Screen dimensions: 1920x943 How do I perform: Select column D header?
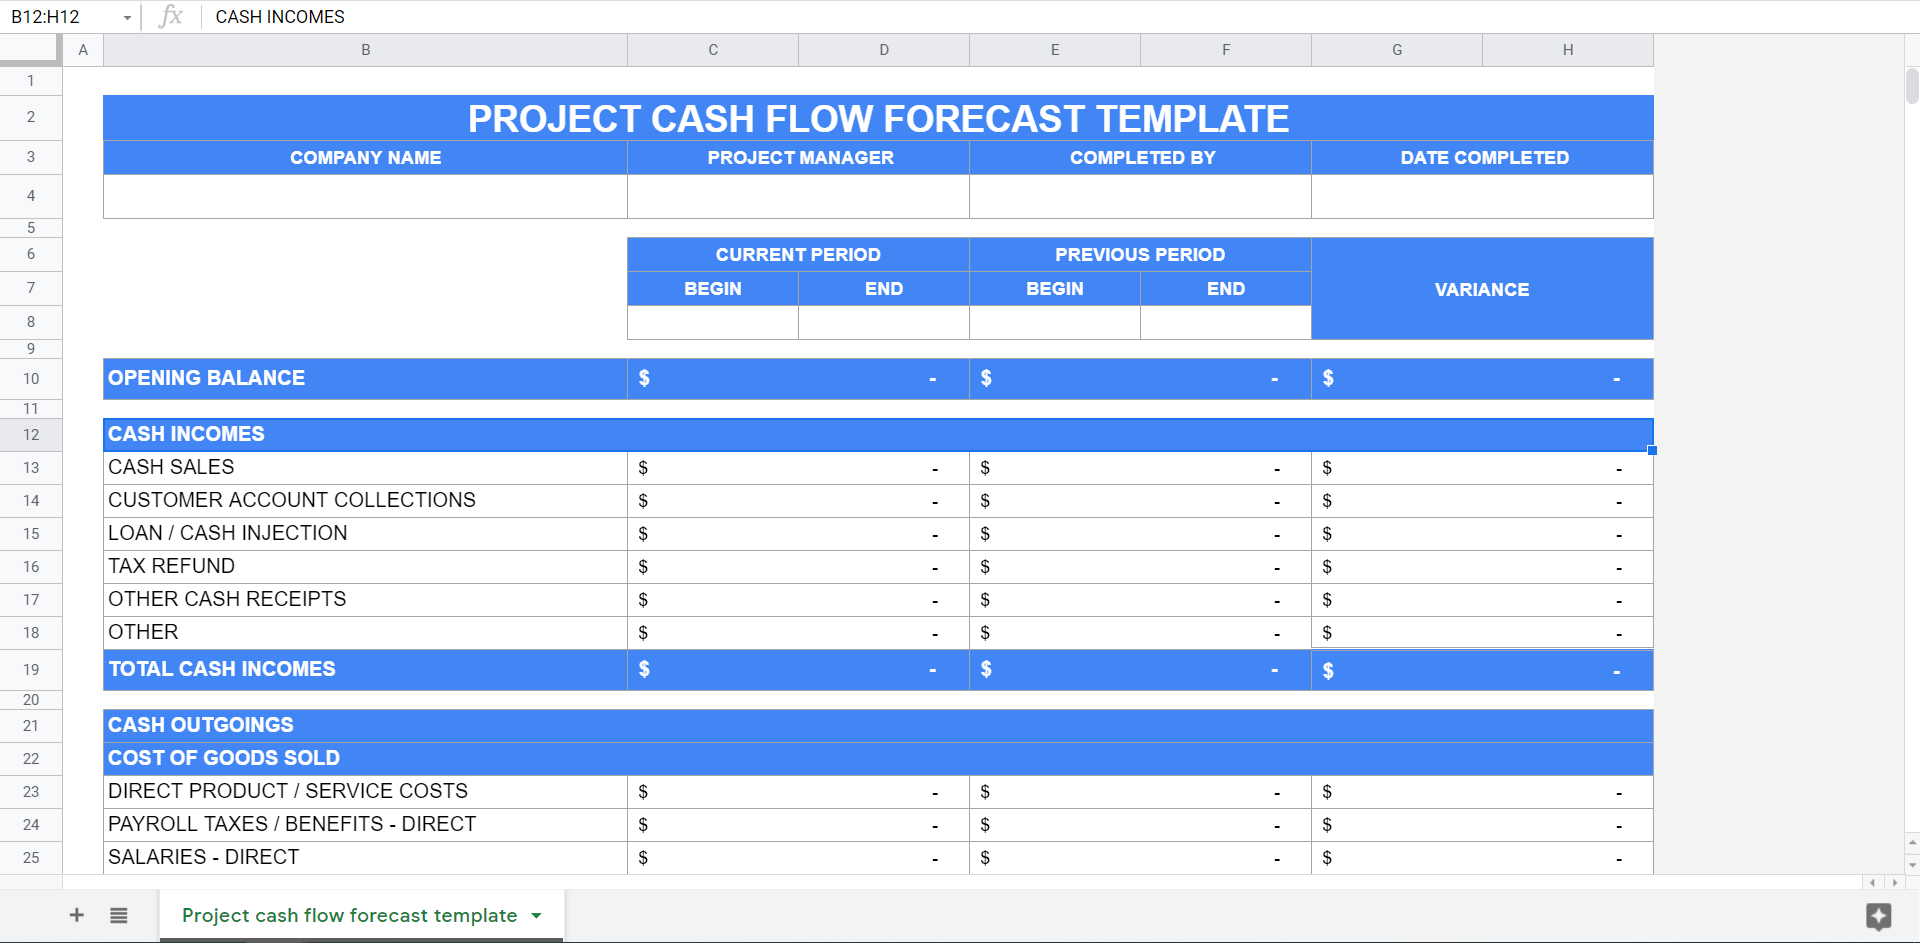pos(884,50)
